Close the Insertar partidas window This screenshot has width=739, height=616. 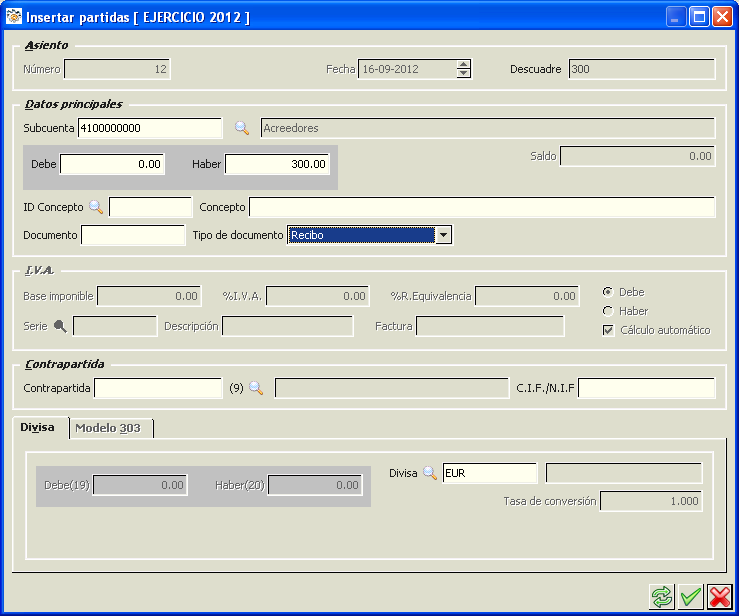coord(723,17)
